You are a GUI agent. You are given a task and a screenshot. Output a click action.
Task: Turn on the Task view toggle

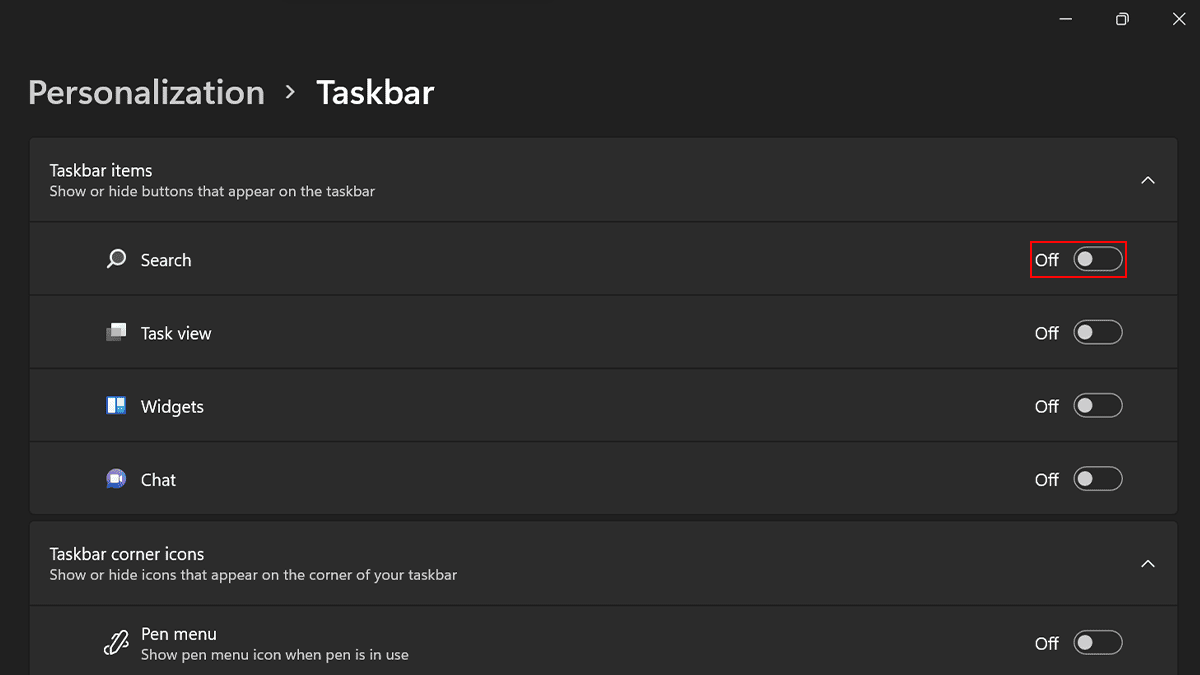pos(1097,332)
